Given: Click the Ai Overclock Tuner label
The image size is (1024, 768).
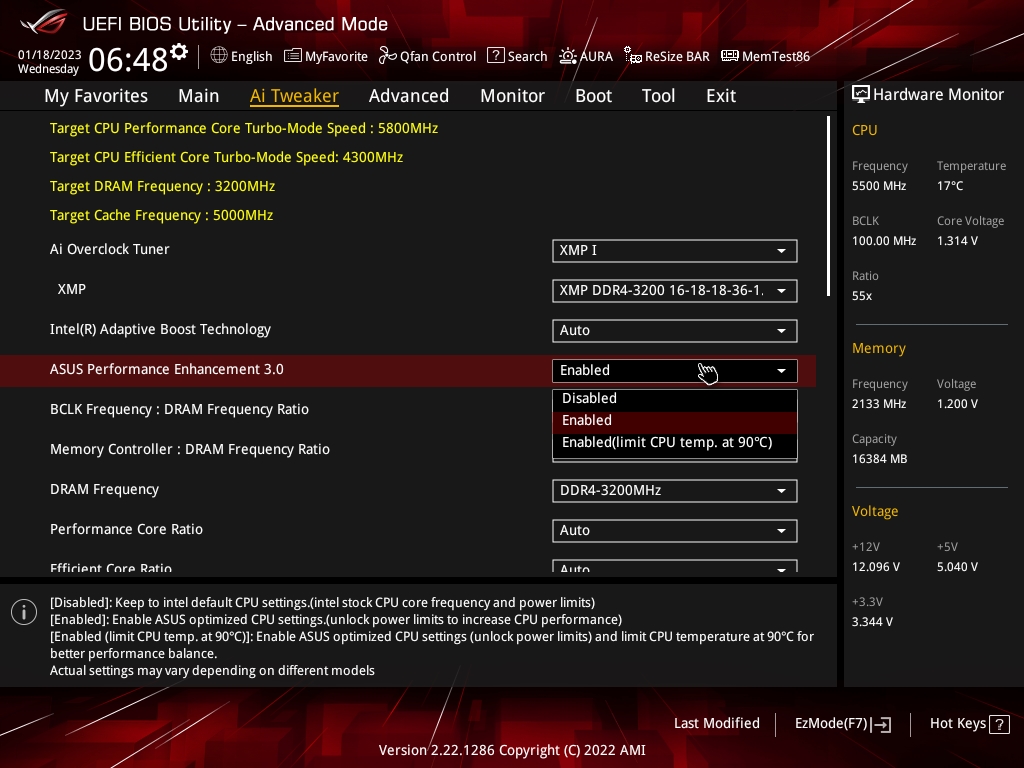Looking at the screenshot, I should (x=110, y=249).
